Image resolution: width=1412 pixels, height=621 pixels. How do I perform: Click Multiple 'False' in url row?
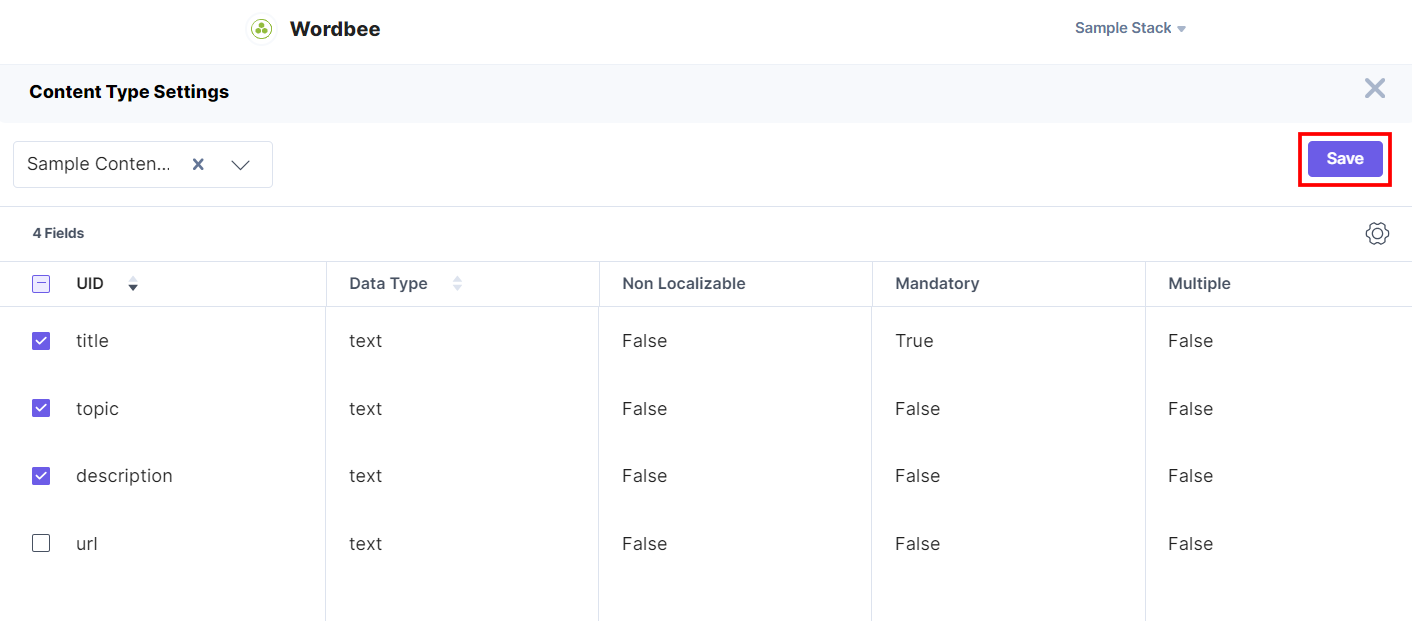1190,544
